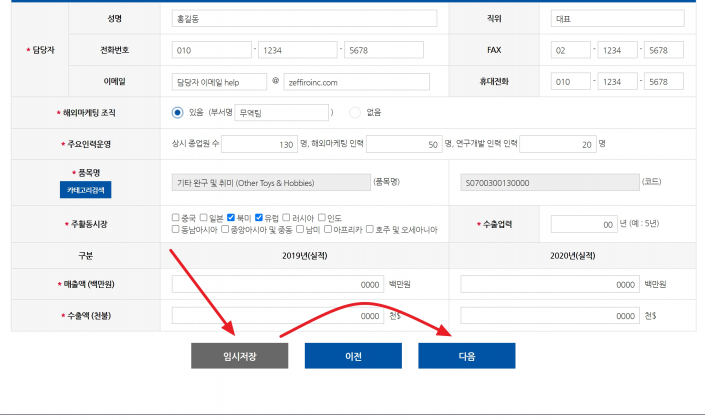Uncheck the 유럽 market checkbox

click(x=259, y=217)
